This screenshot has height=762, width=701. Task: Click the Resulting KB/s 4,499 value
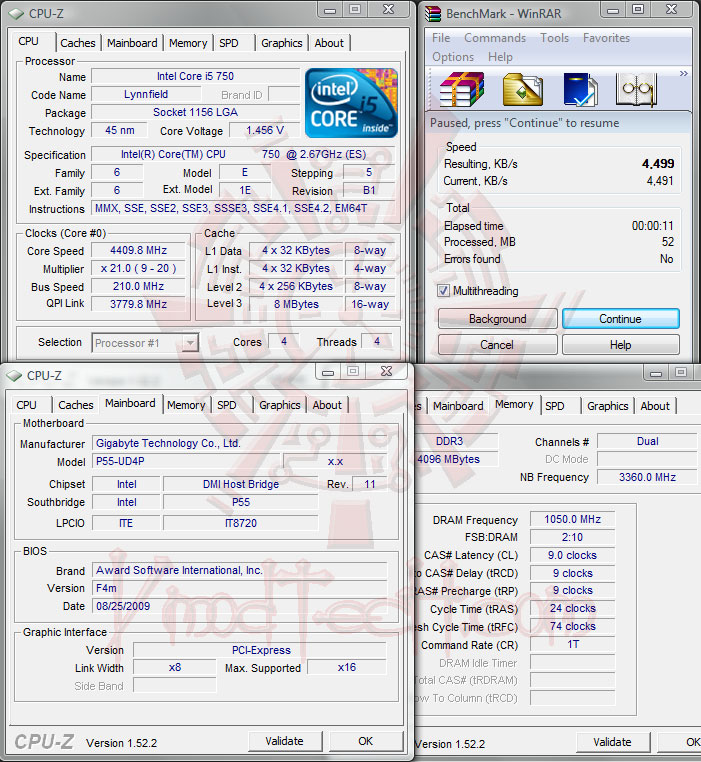click(658, 164)
